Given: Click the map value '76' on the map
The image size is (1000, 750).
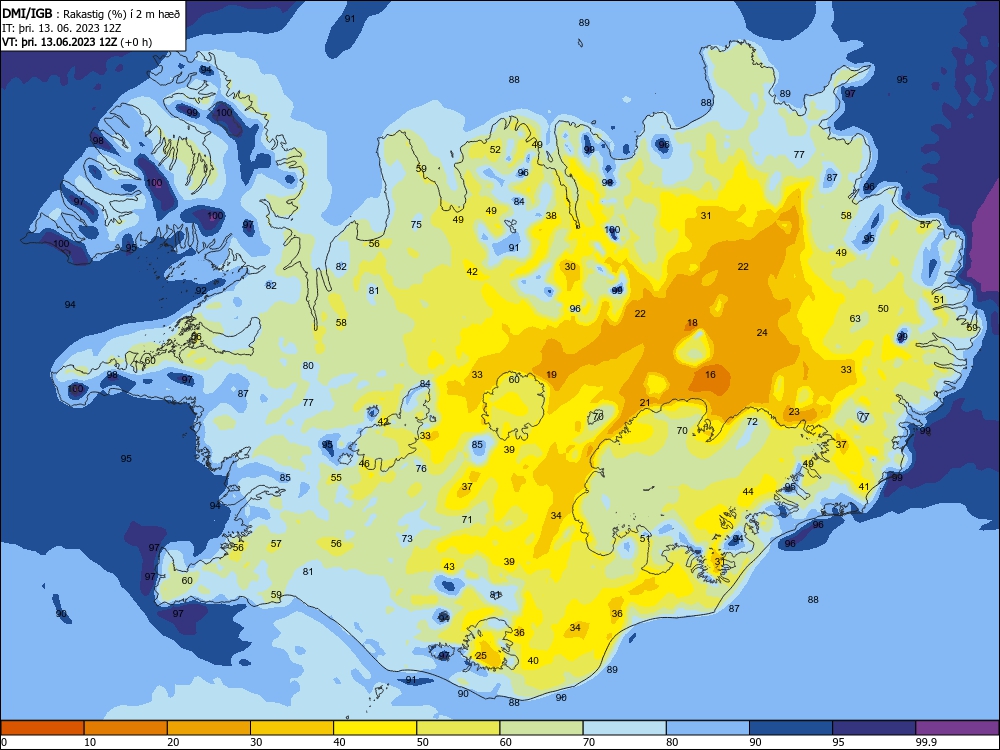Looking at the screenshot, I should (x=421, y=468).
